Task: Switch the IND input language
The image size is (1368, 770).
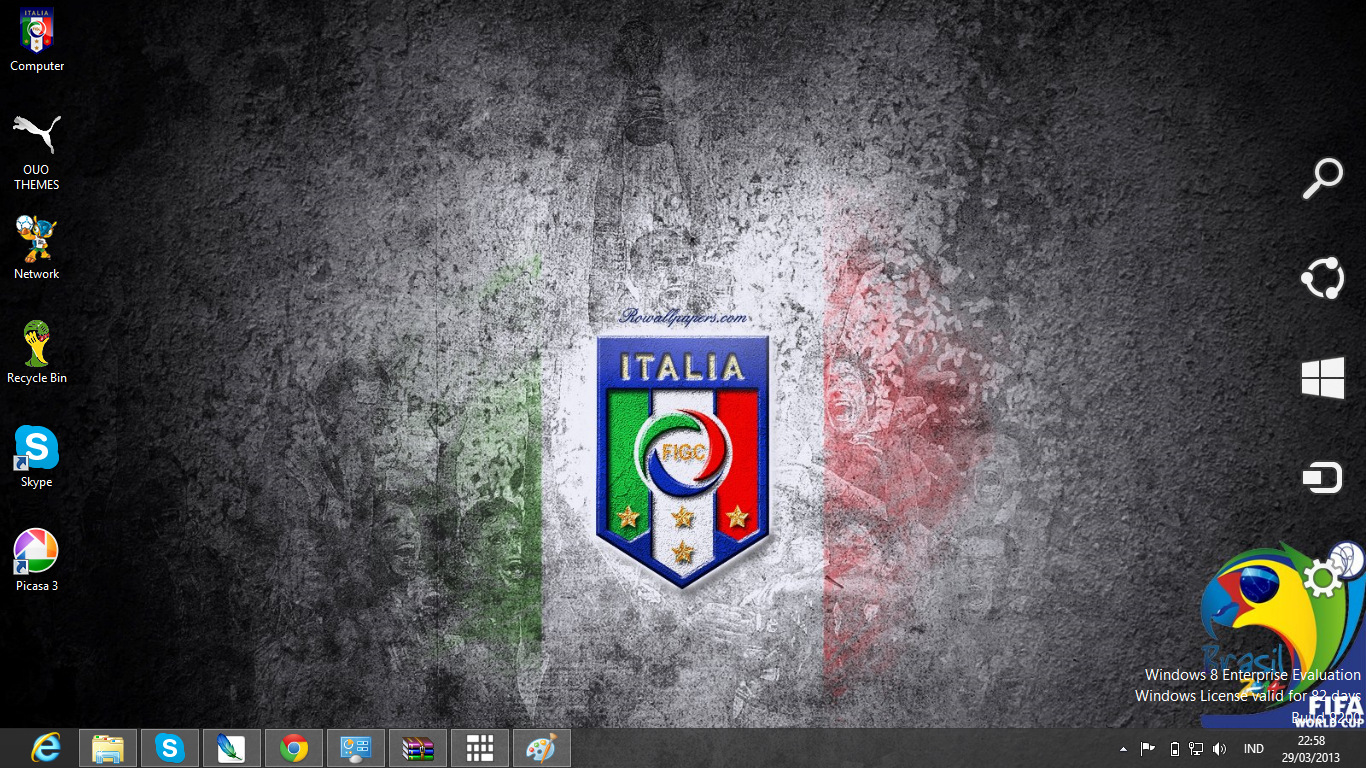Action: click(1252, 747)
